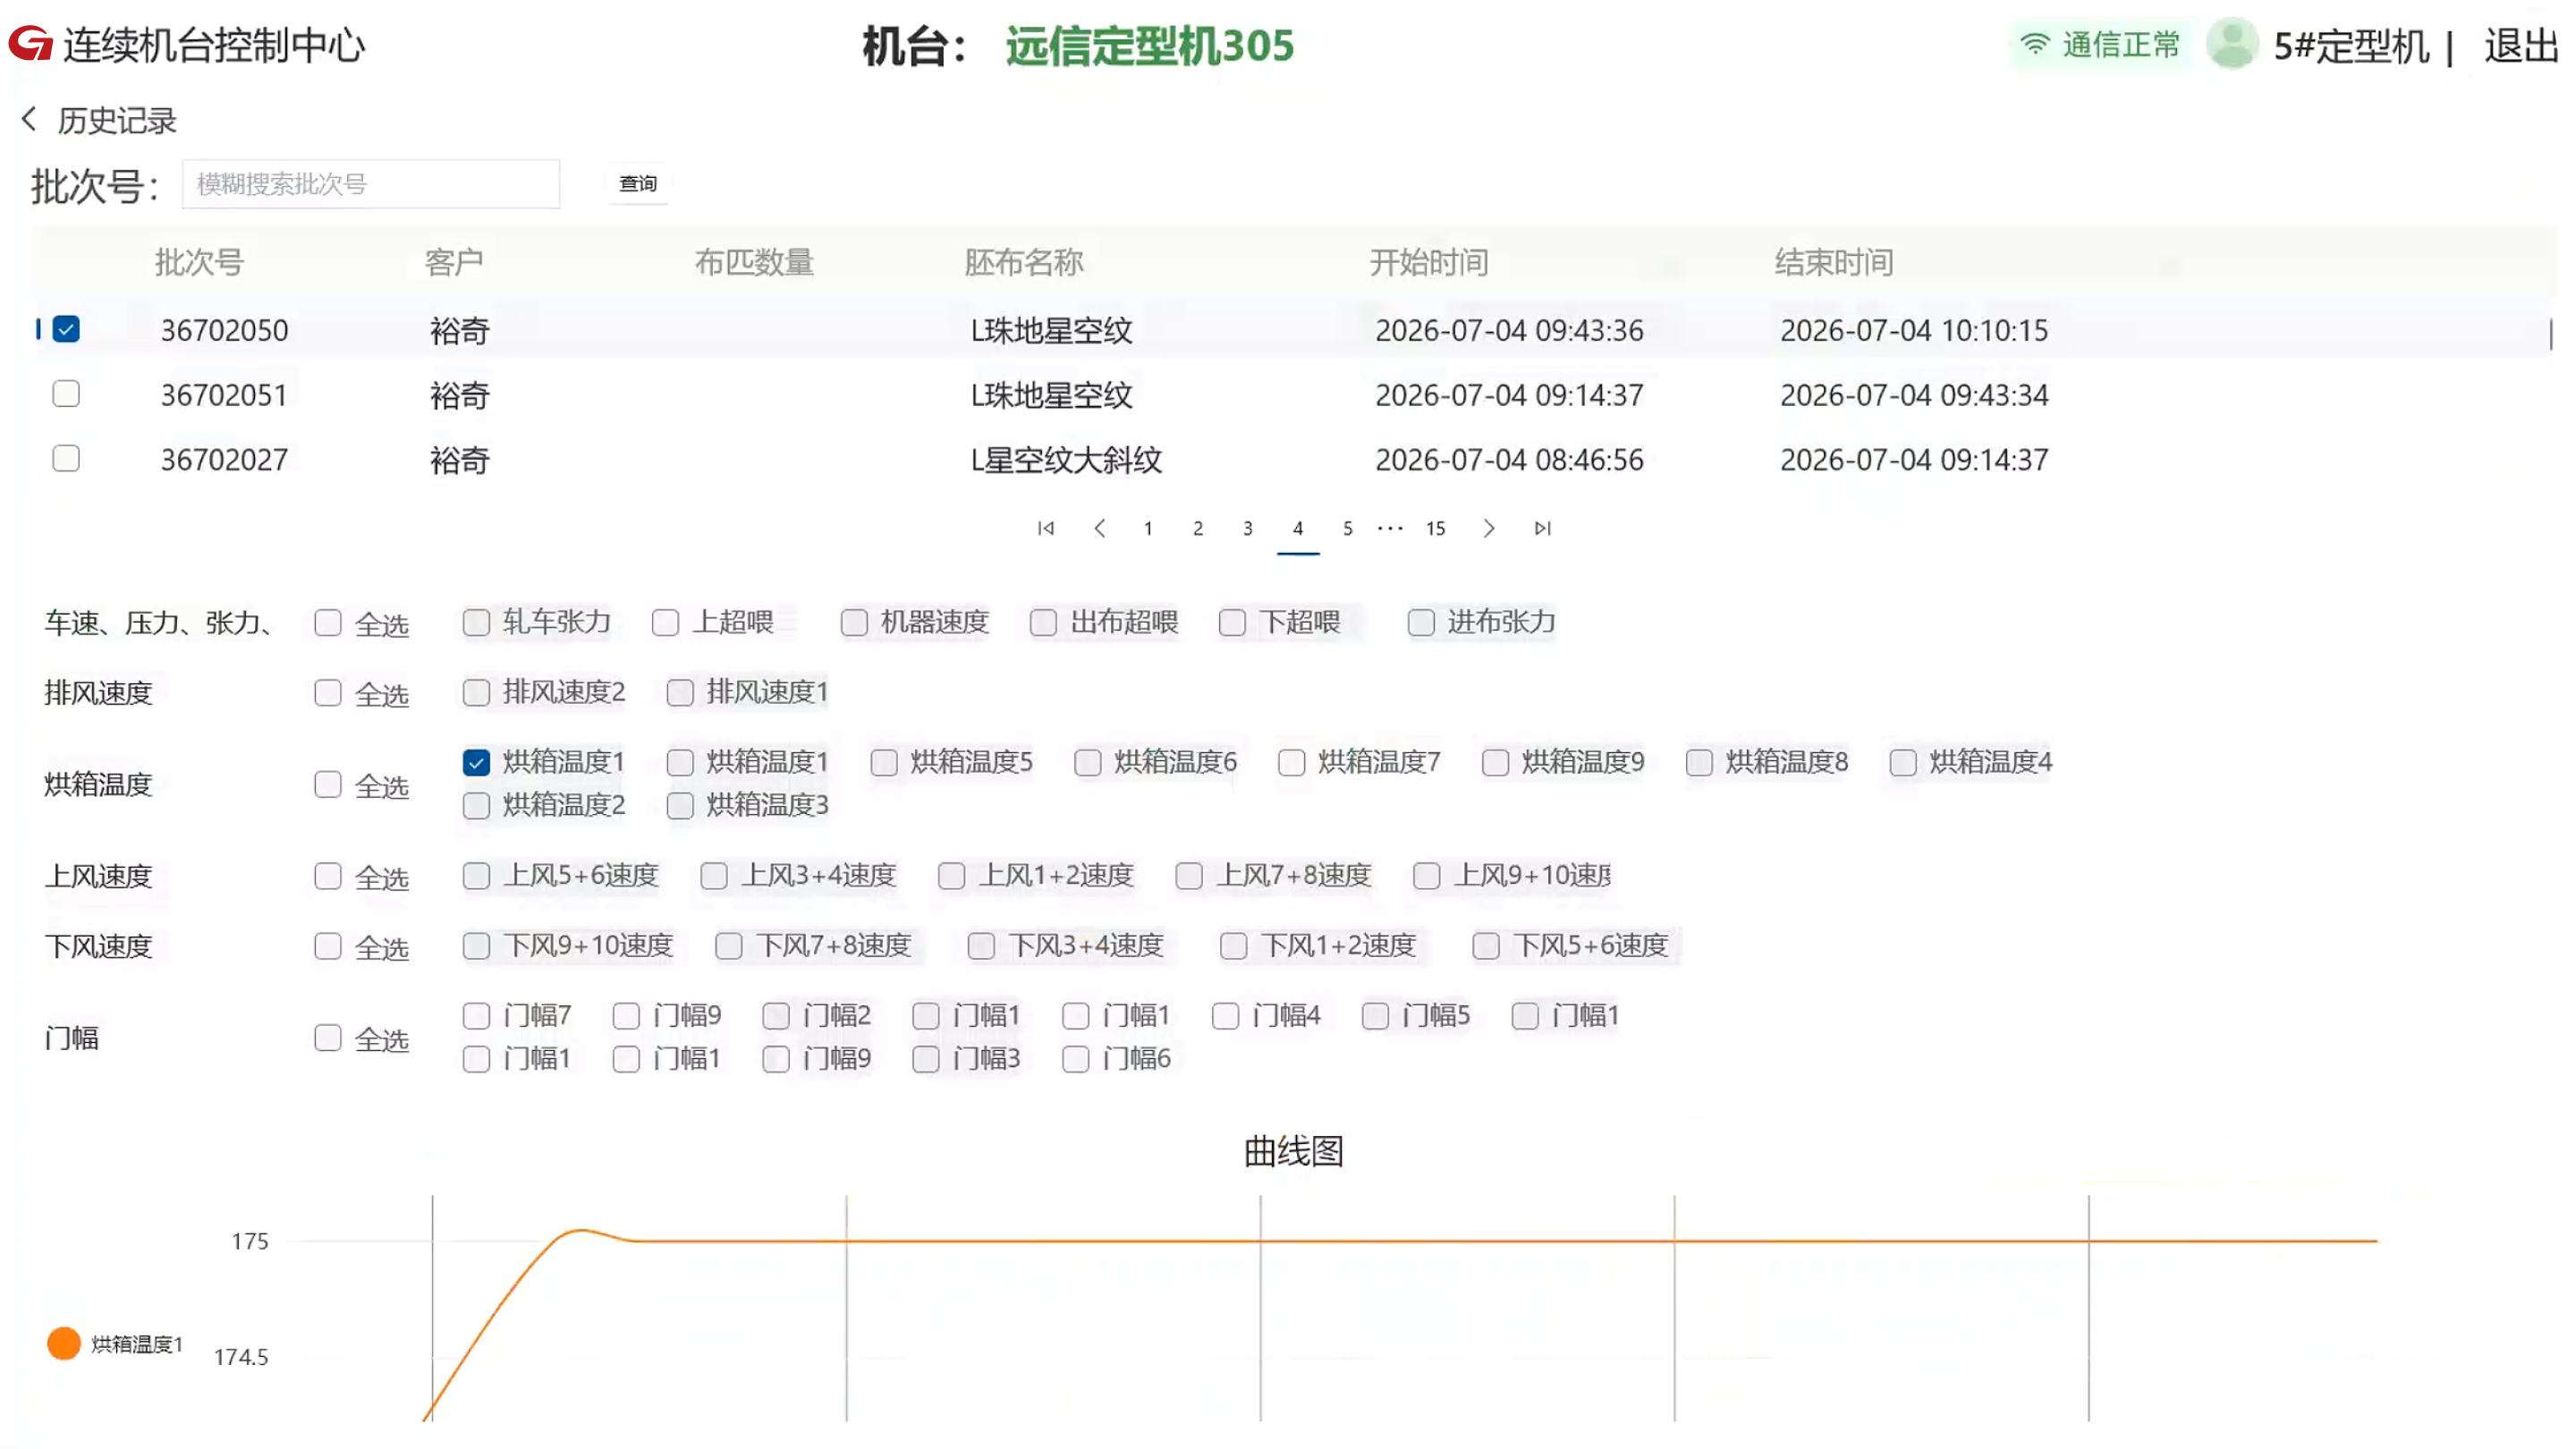Jump to first page of pagination
2576x1449 pixels.
[1046, 528]
